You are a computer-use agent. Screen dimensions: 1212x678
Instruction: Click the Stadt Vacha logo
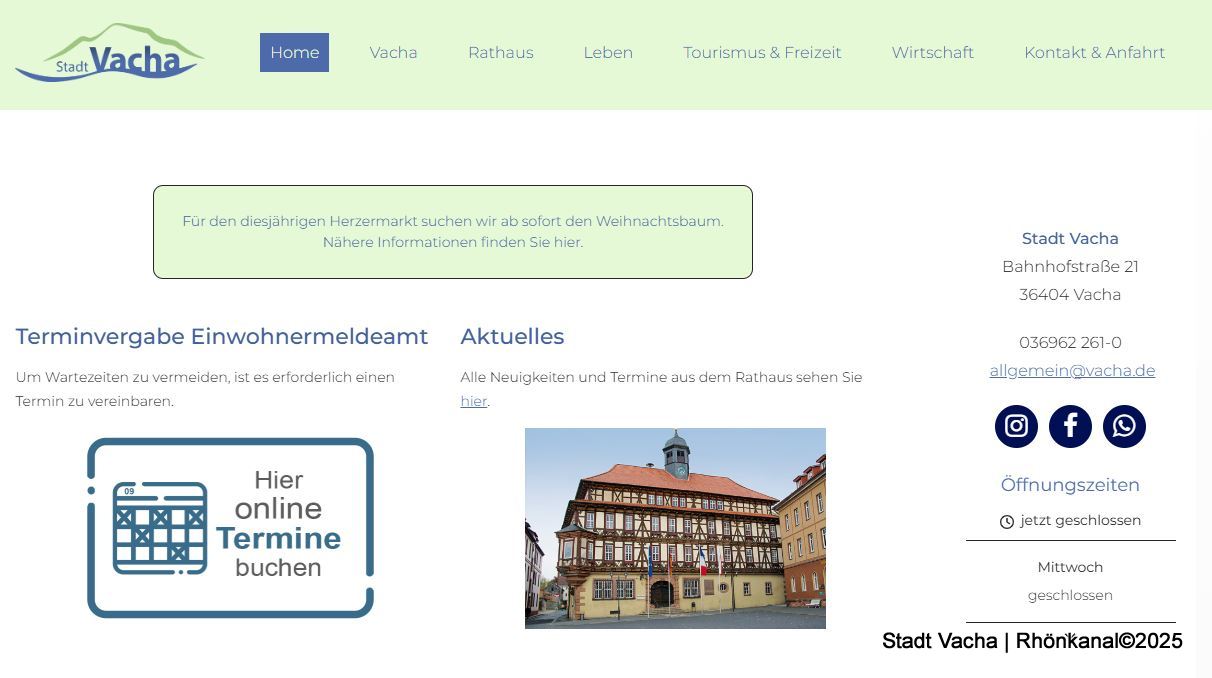pos(110,53)
